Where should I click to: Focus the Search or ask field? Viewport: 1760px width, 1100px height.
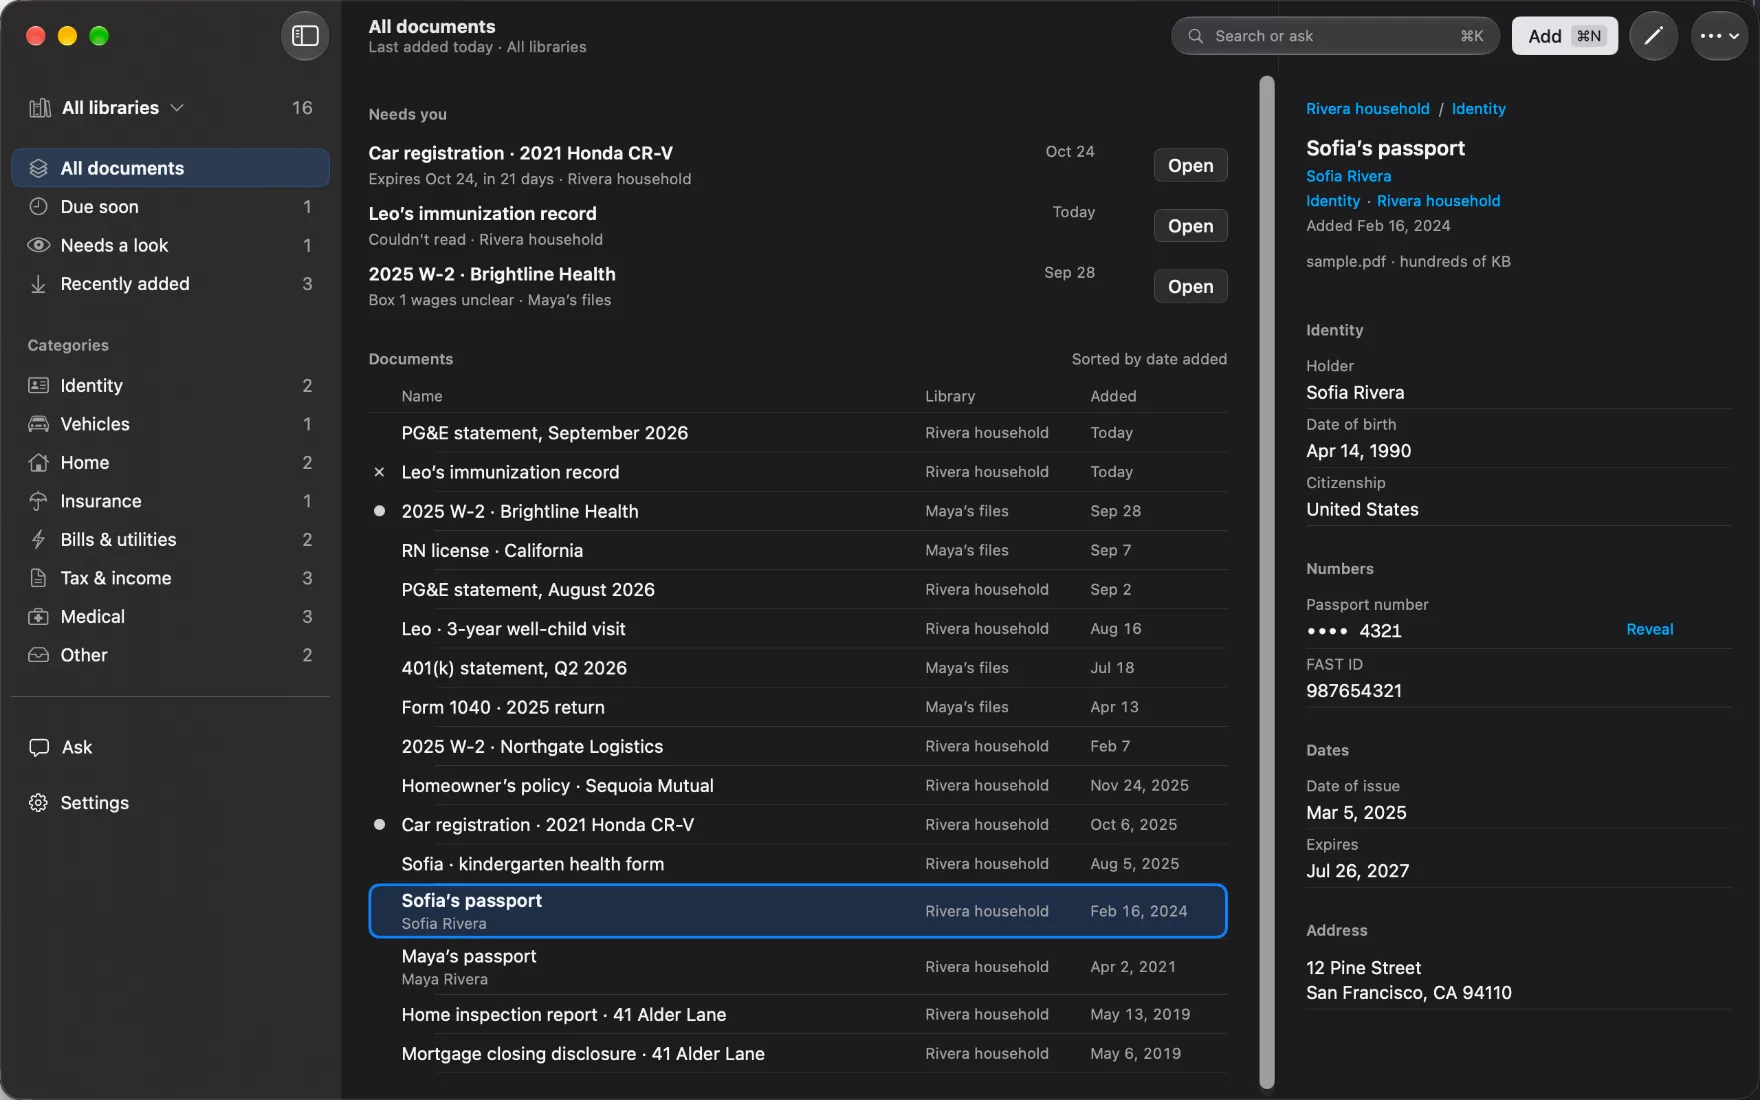(x=1335, y=36)
